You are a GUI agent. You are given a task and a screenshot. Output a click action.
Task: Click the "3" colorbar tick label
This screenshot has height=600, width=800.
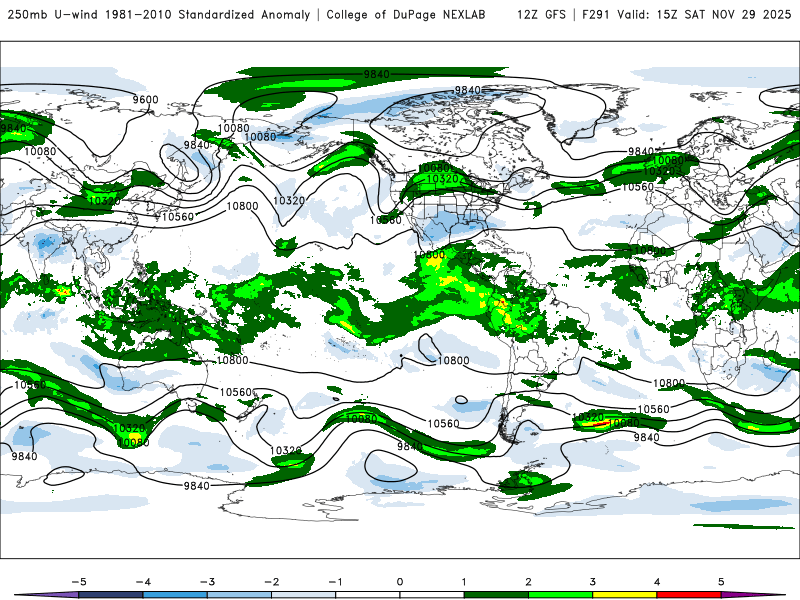593,582
